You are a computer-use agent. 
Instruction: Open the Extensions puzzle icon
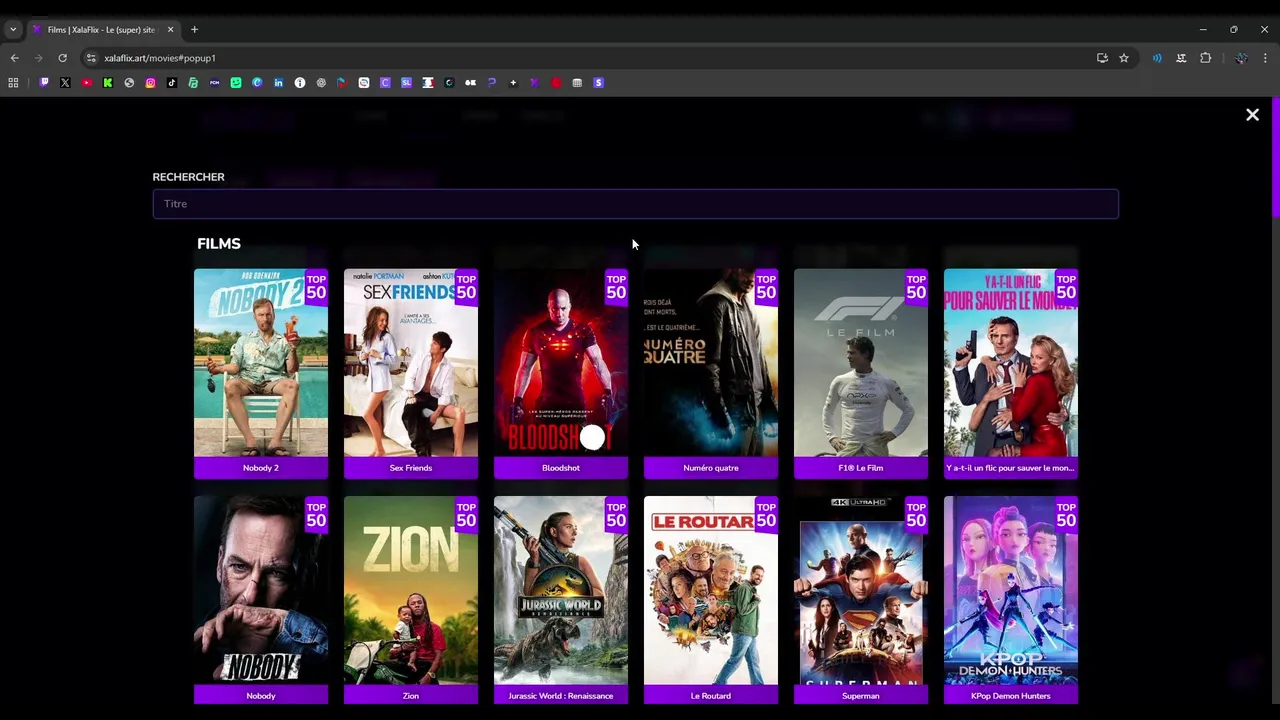tap(1205, 58)
